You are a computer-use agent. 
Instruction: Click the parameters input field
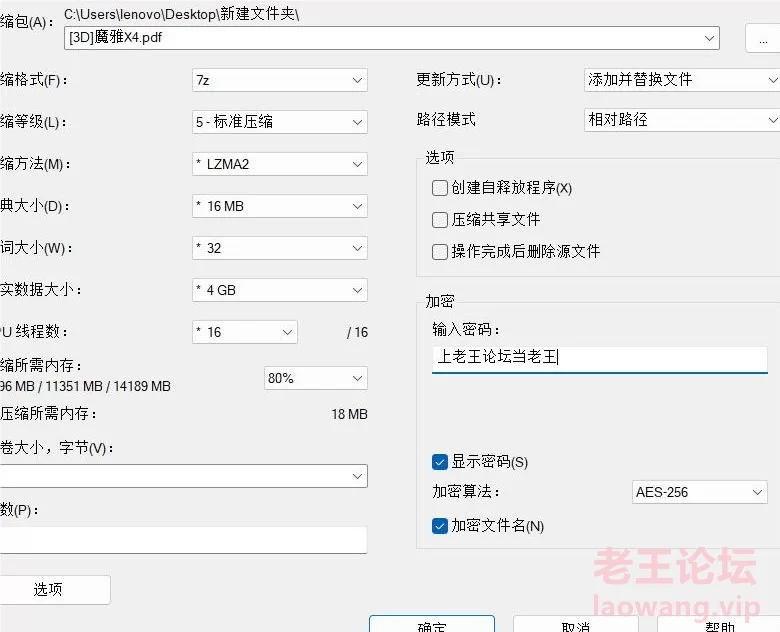click(184, 540)
